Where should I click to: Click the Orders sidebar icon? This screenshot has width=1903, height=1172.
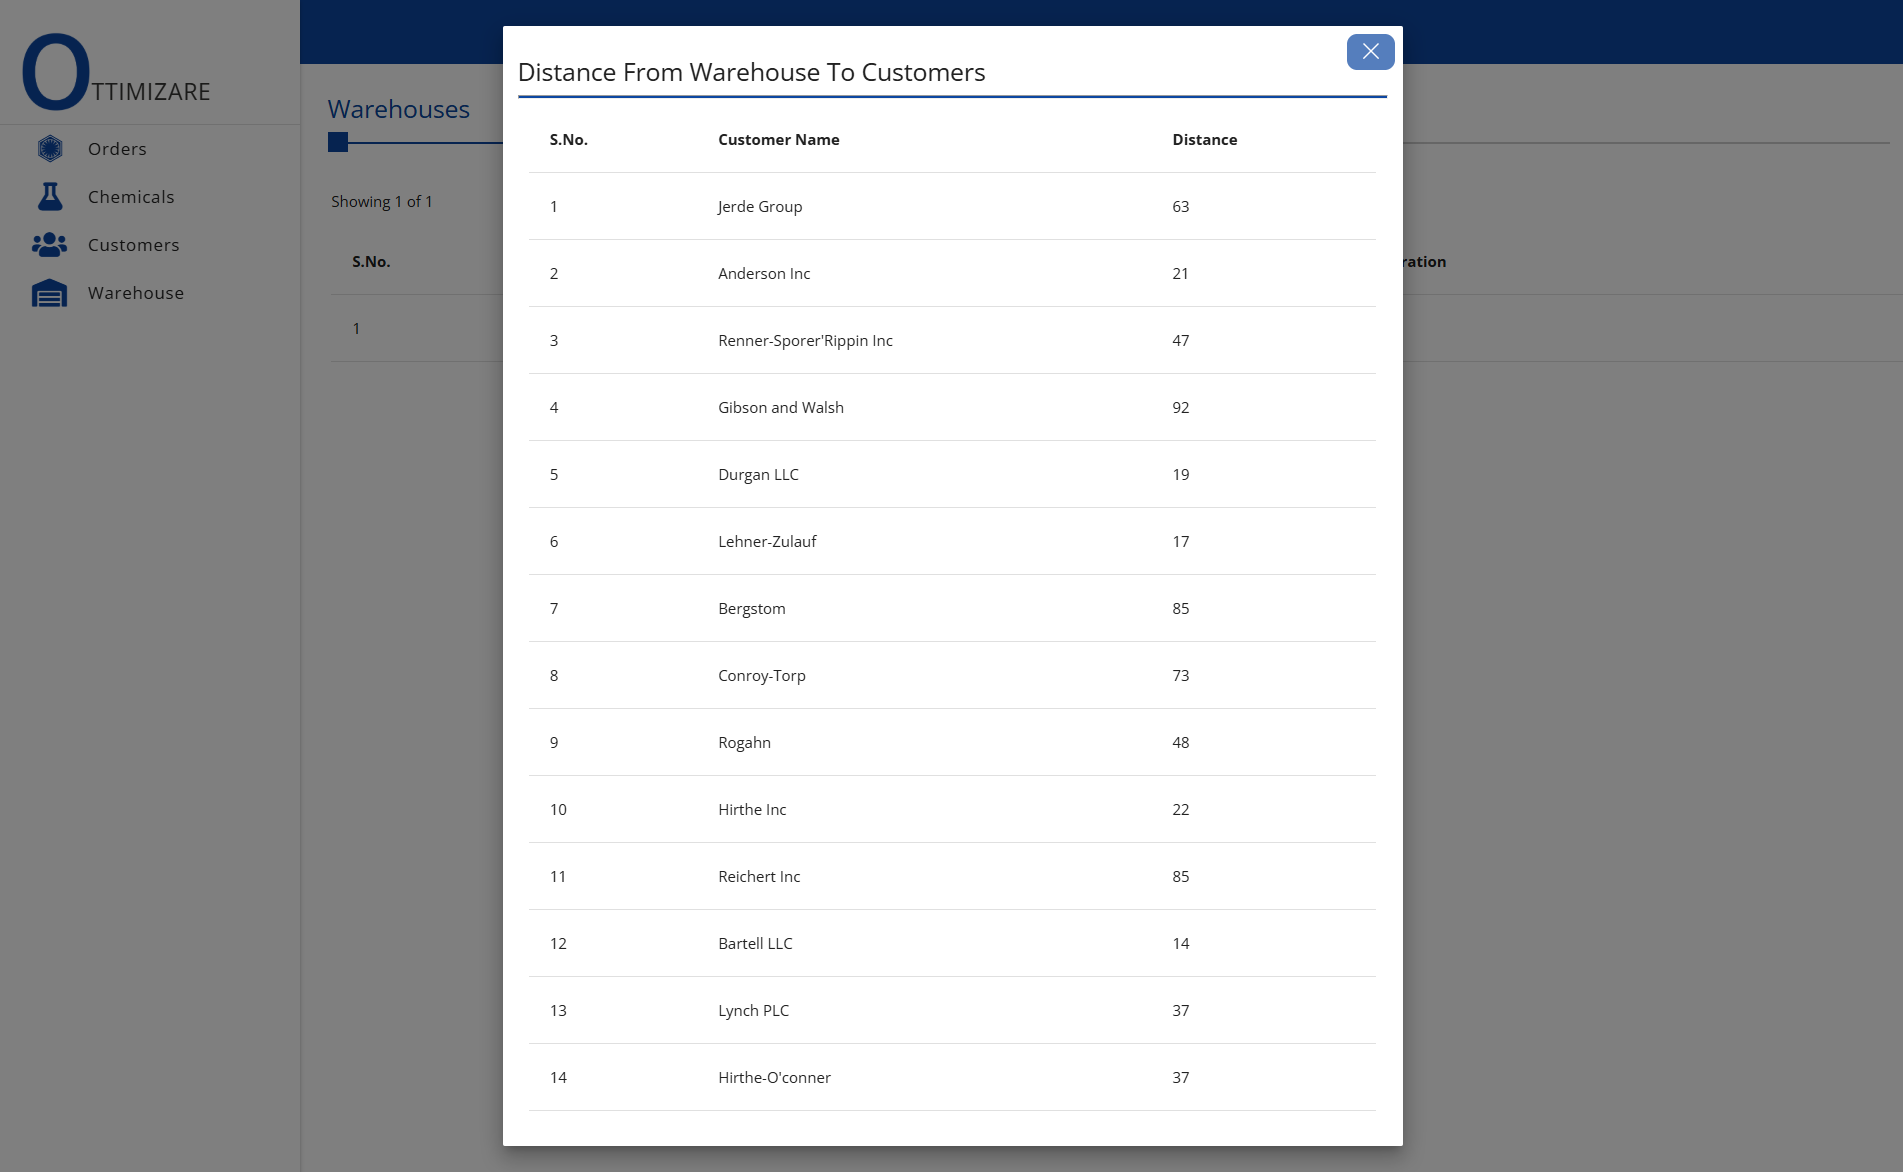click(50, 149)
